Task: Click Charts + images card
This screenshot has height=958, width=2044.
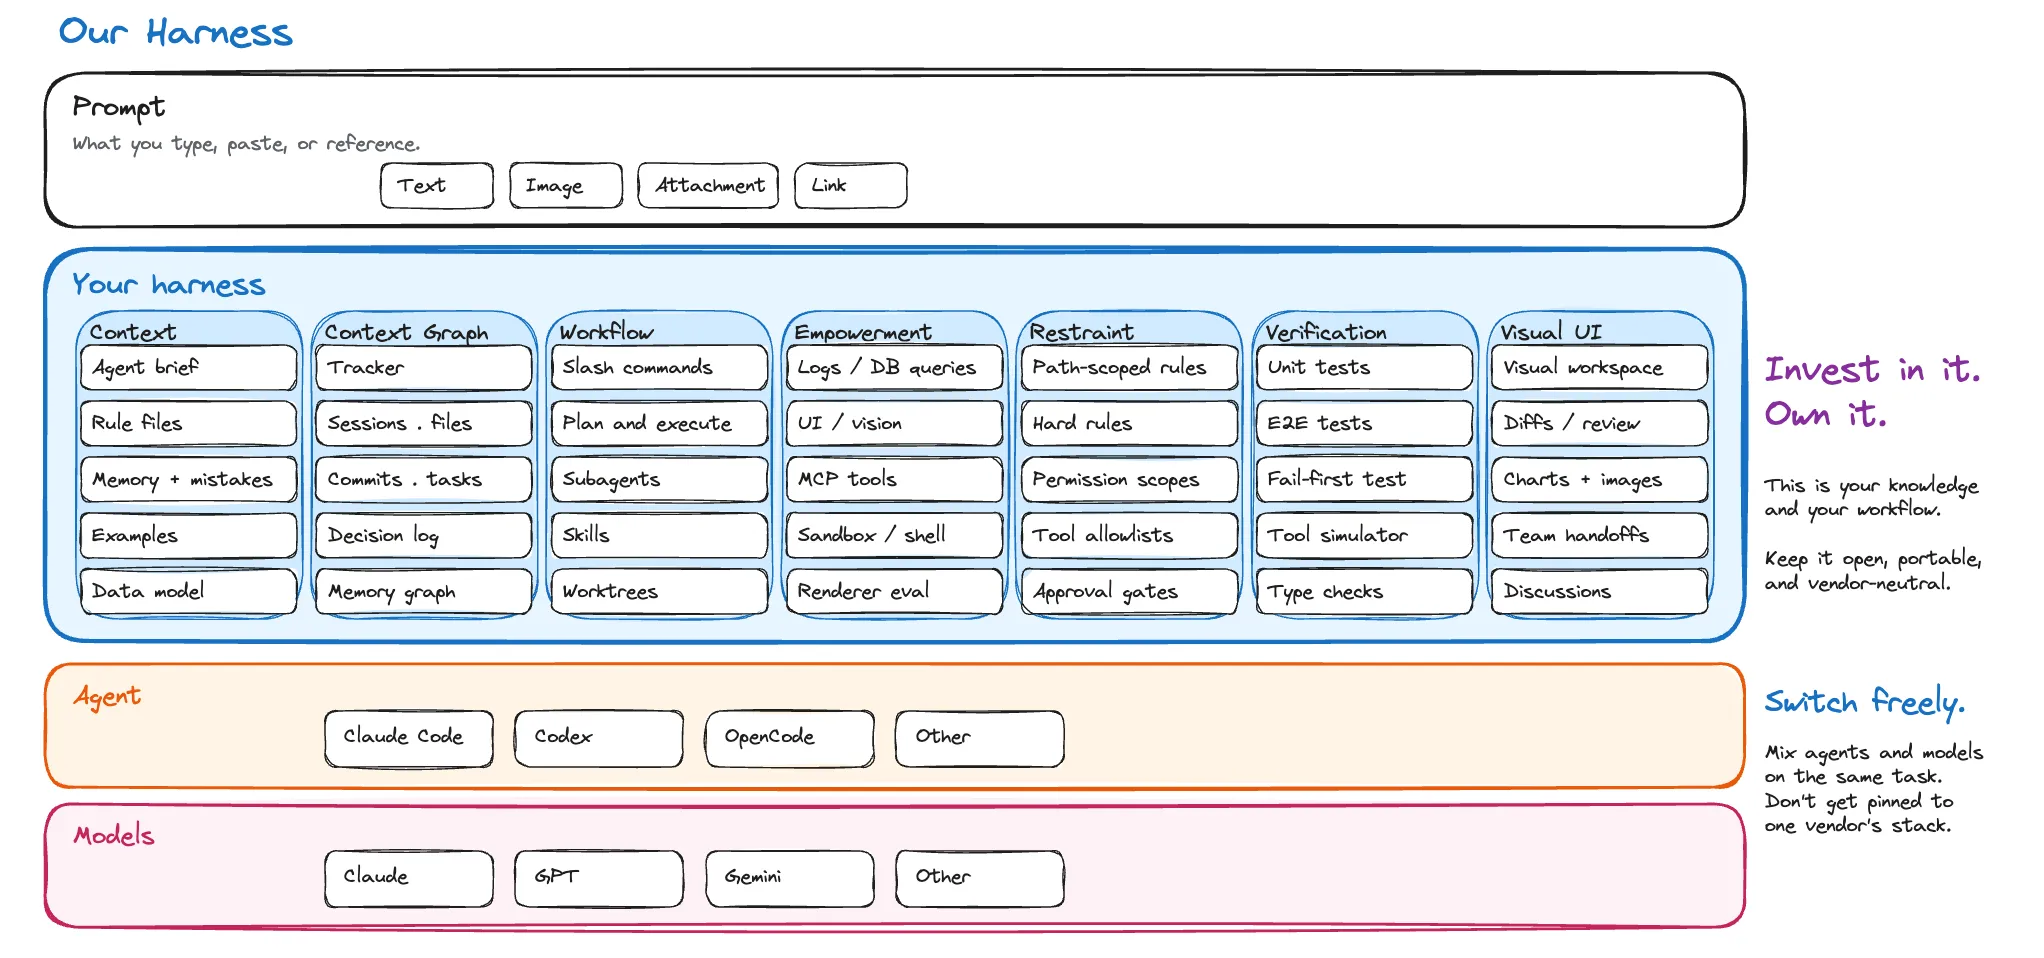Action: [x=1600, y=480]
